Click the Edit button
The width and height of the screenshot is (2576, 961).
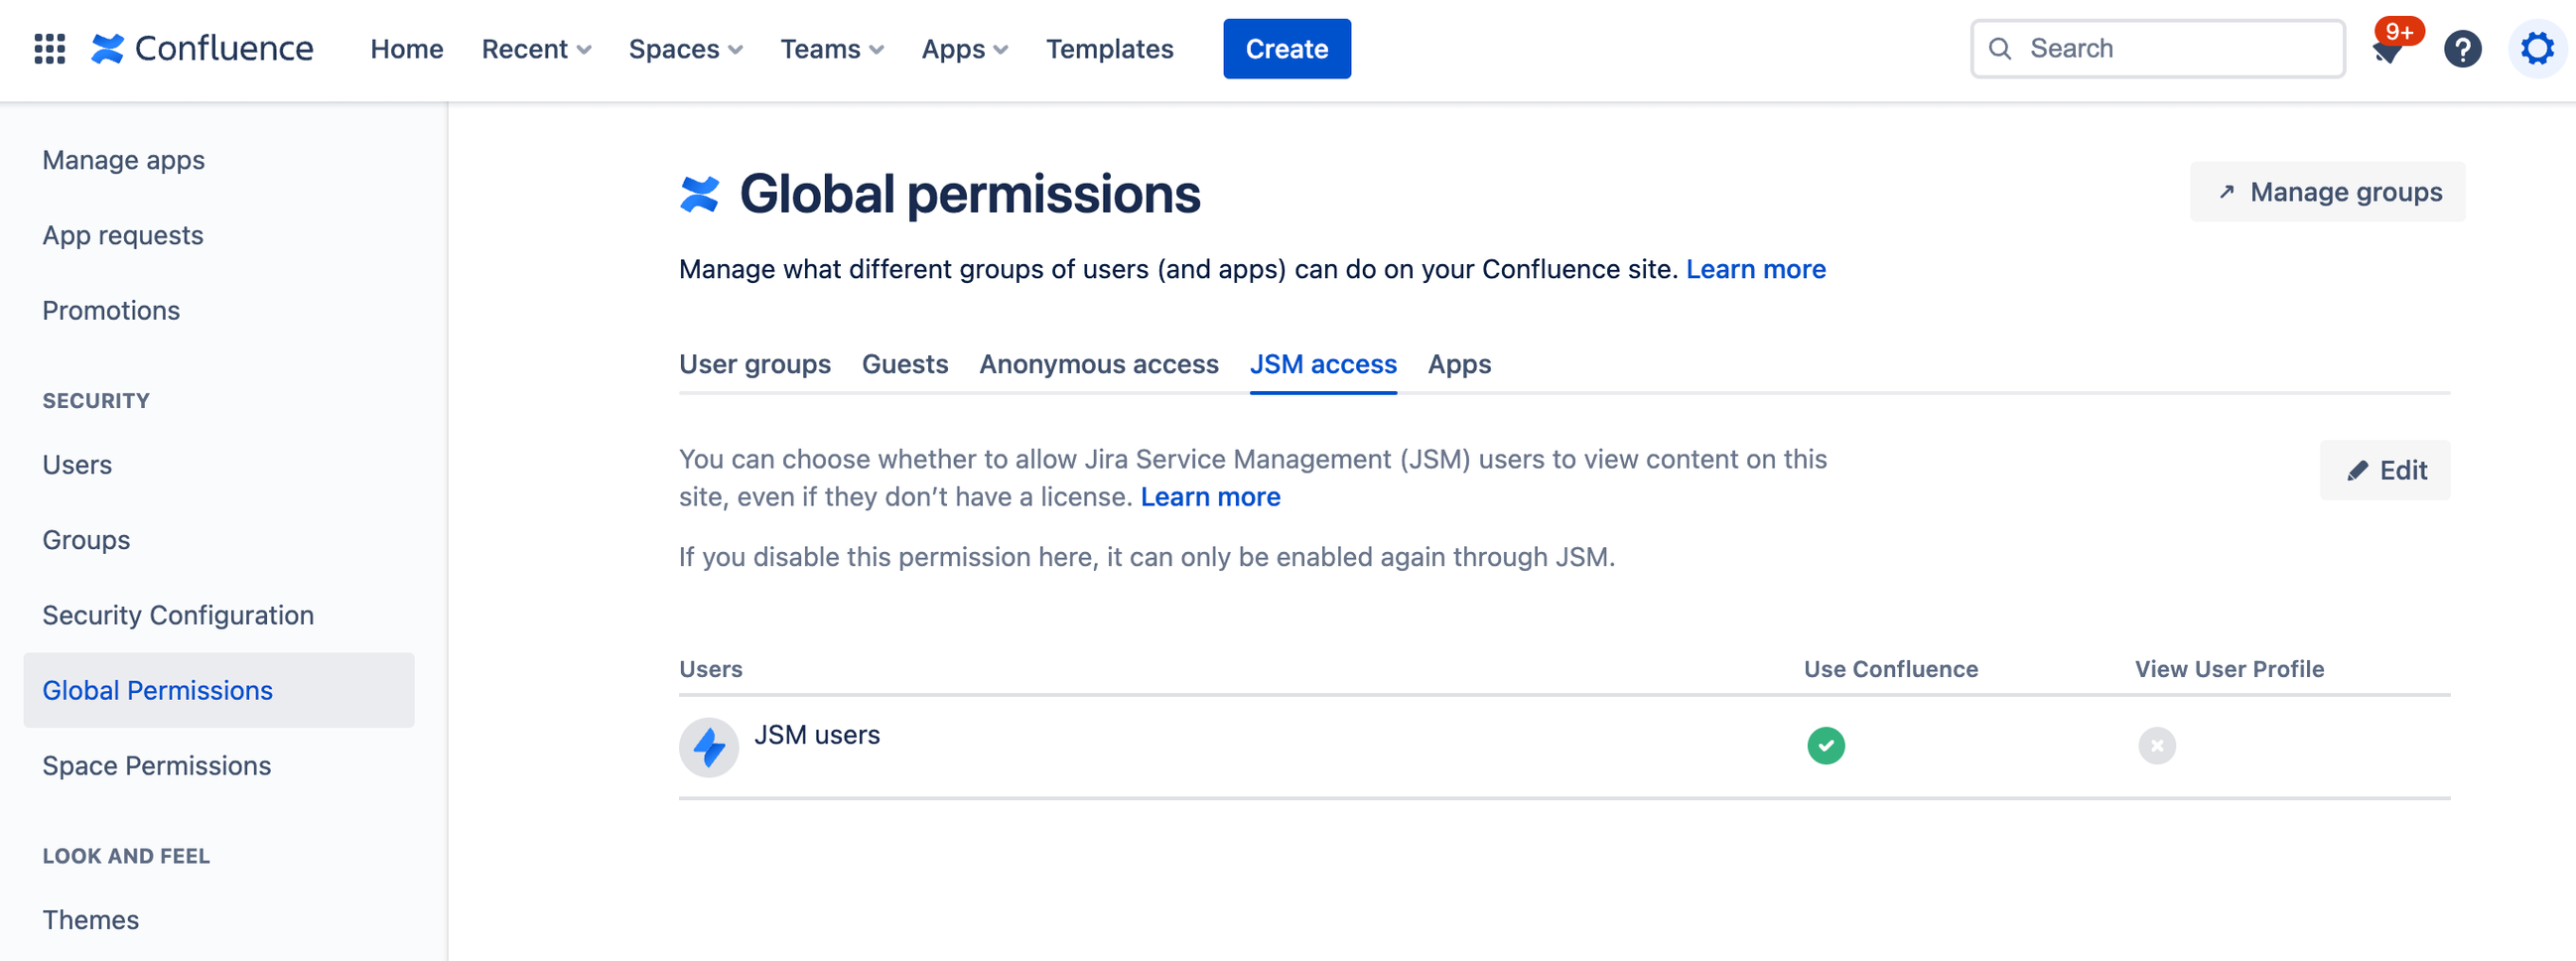tap(2385, 470)
